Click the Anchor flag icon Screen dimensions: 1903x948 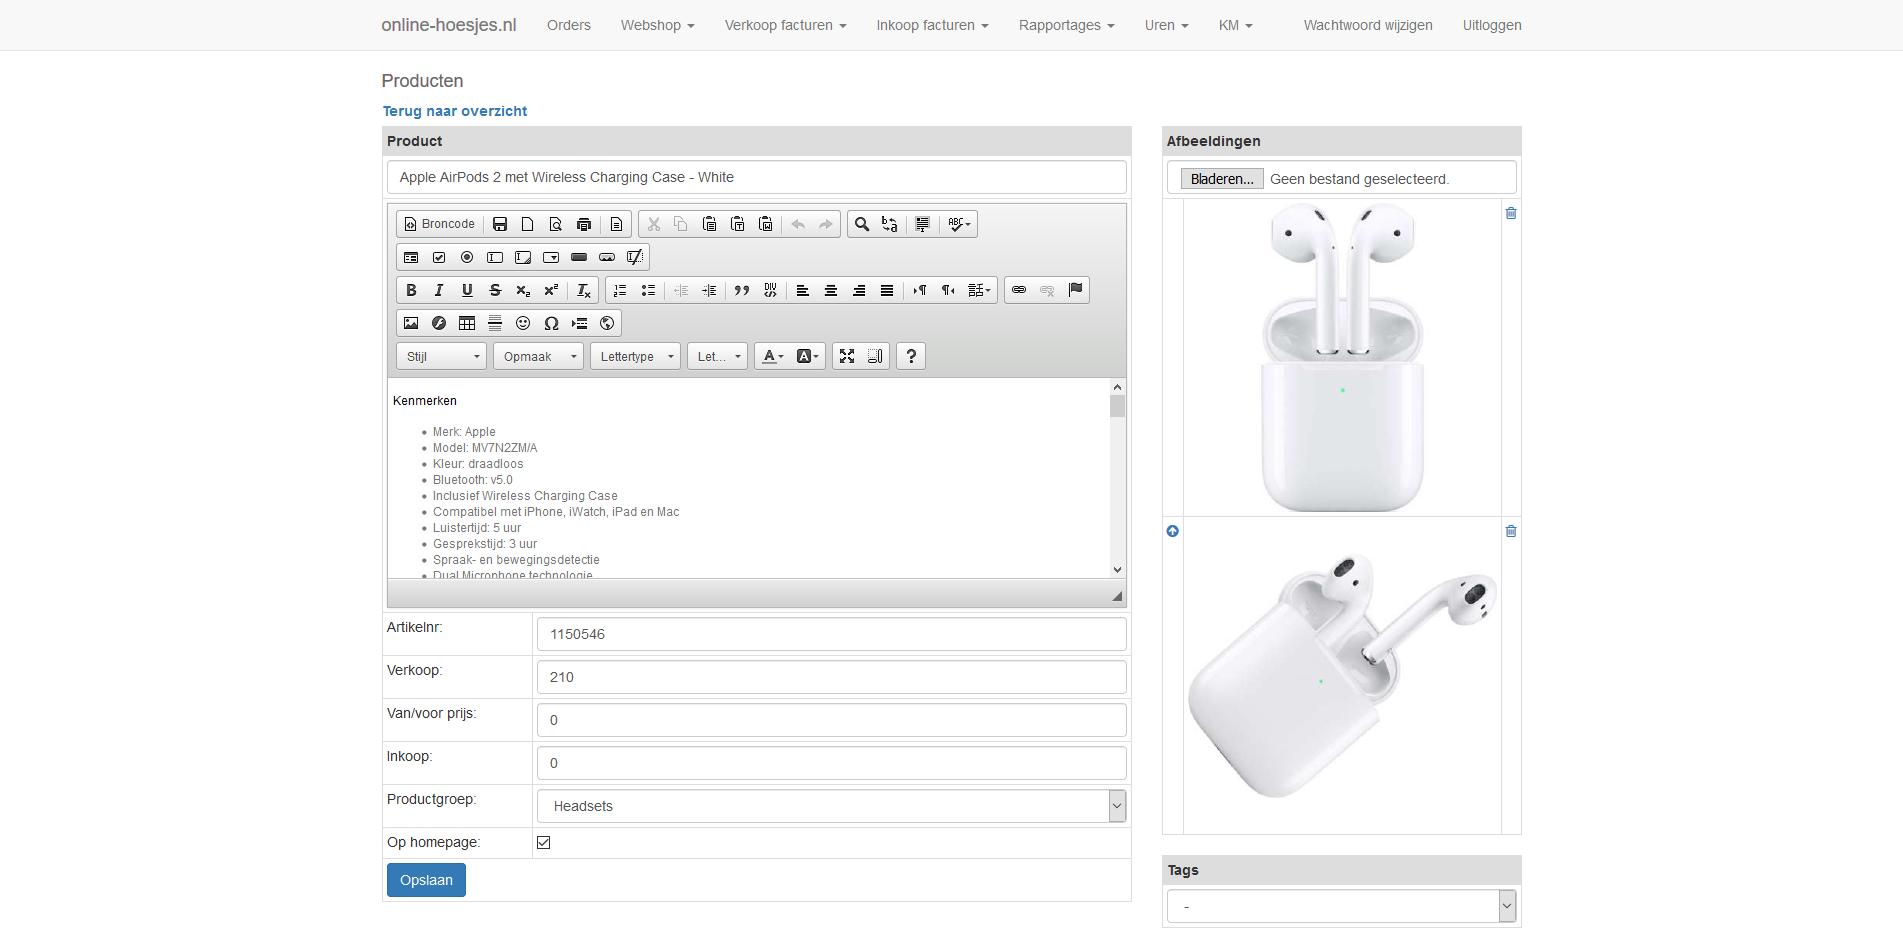click(x=1075, y=290)
